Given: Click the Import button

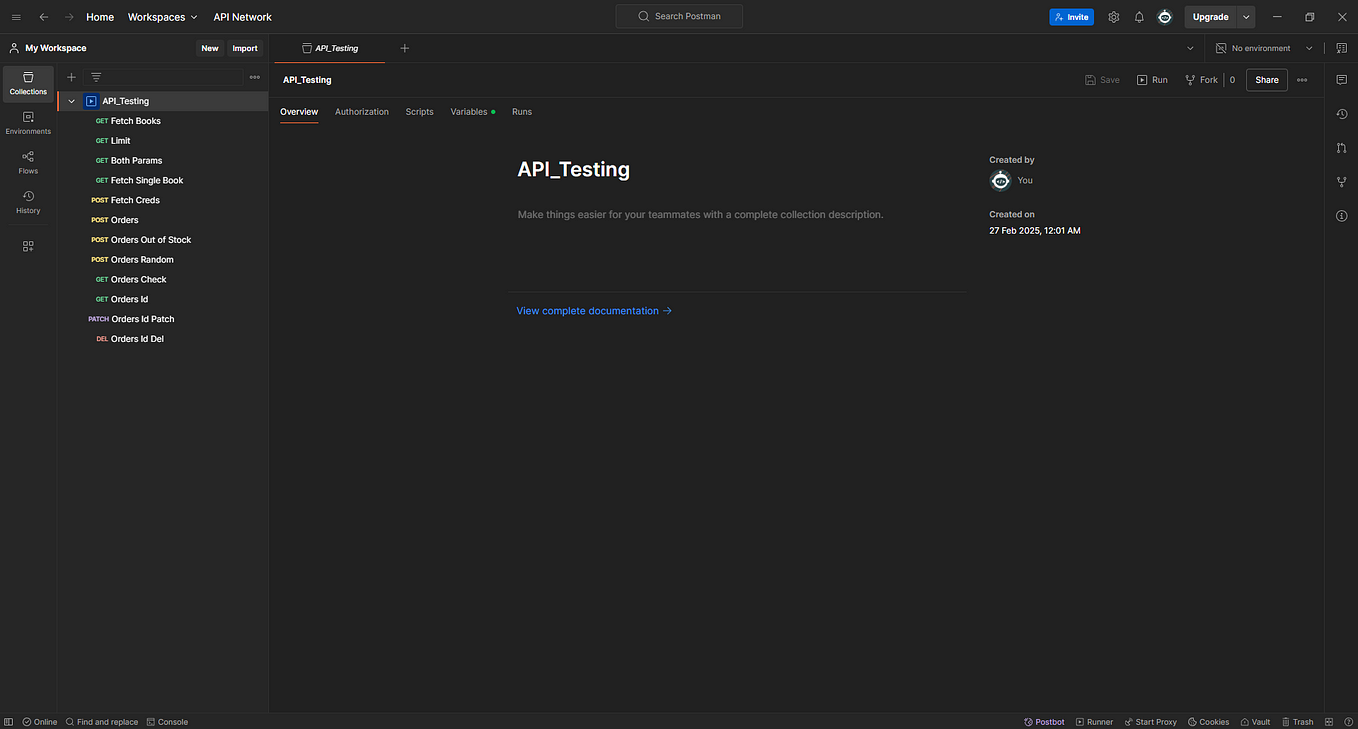Looking at the screenshot, I should pyautogui.click(x=245, y=48).
